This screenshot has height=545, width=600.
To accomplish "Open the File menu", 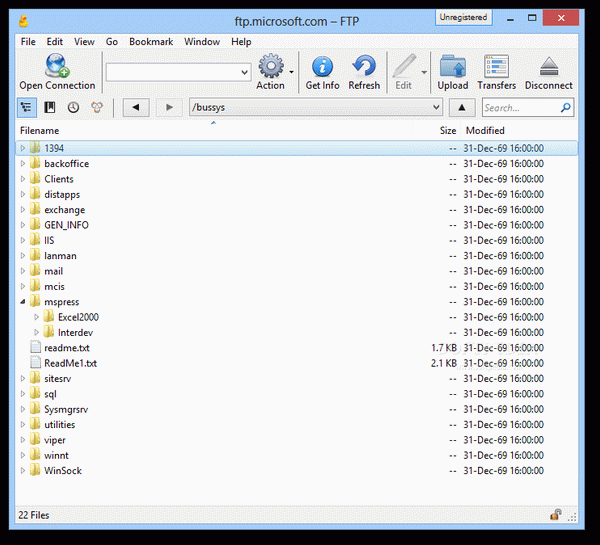I will pyautogui.click(x=28, y=42).
